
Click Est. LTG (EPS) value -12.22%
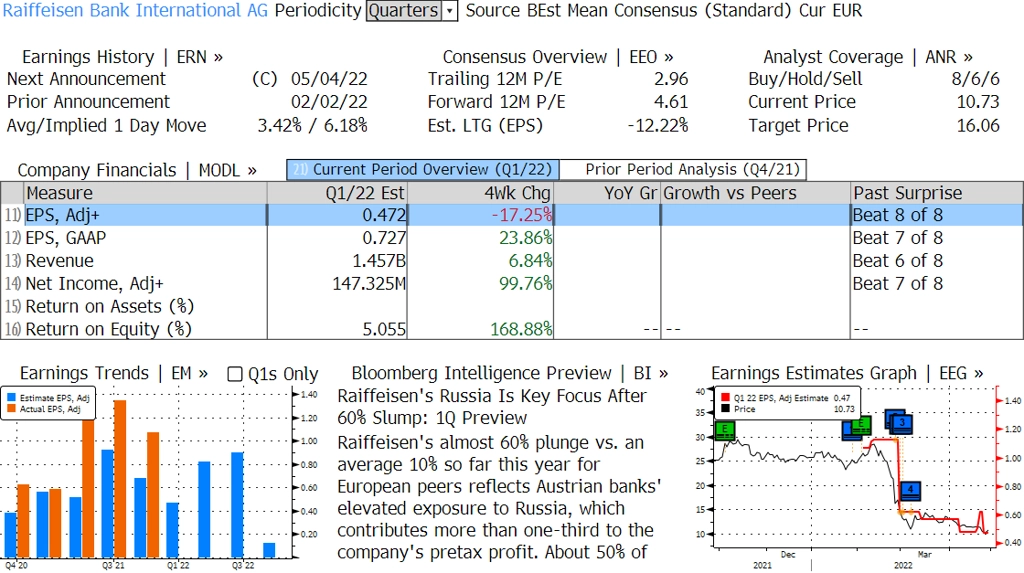coord(658,125)
